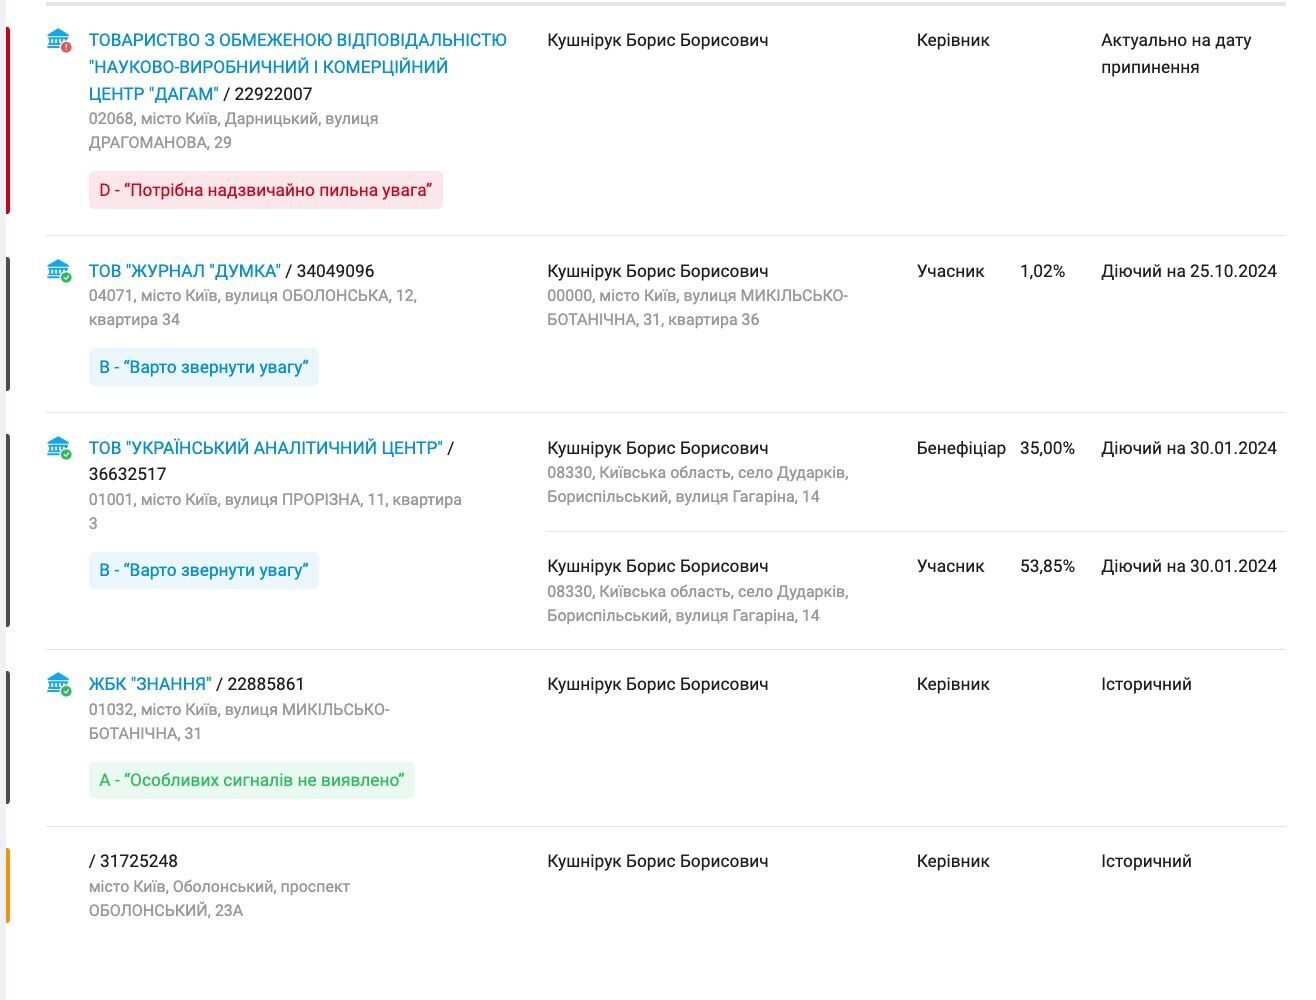This screenshot has width=1316, height=1000.
Task: Click the red-alert company icon beside ДАГАМ
Action: [59, 41]
